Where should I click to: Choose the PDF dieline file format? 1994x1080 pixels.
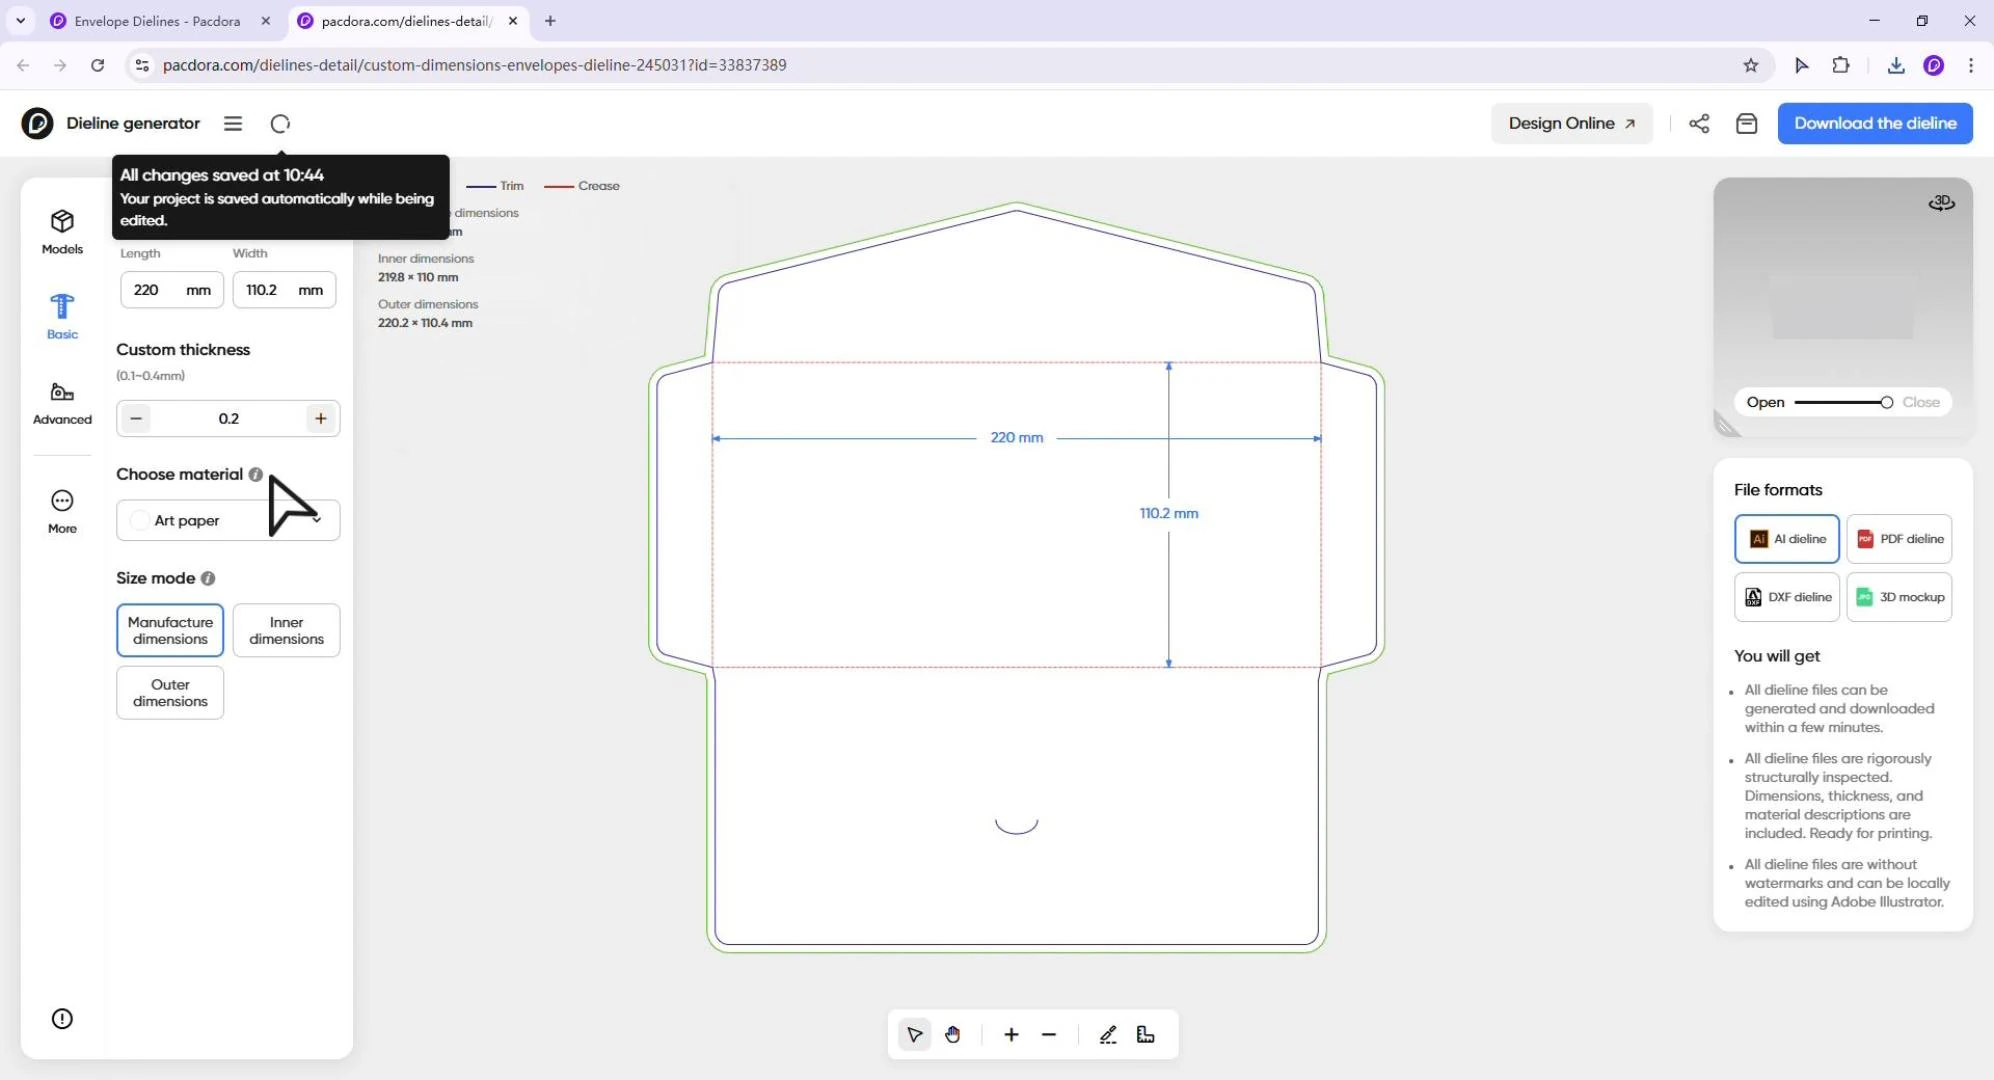pyautogui.click(x=1899, y=539)
